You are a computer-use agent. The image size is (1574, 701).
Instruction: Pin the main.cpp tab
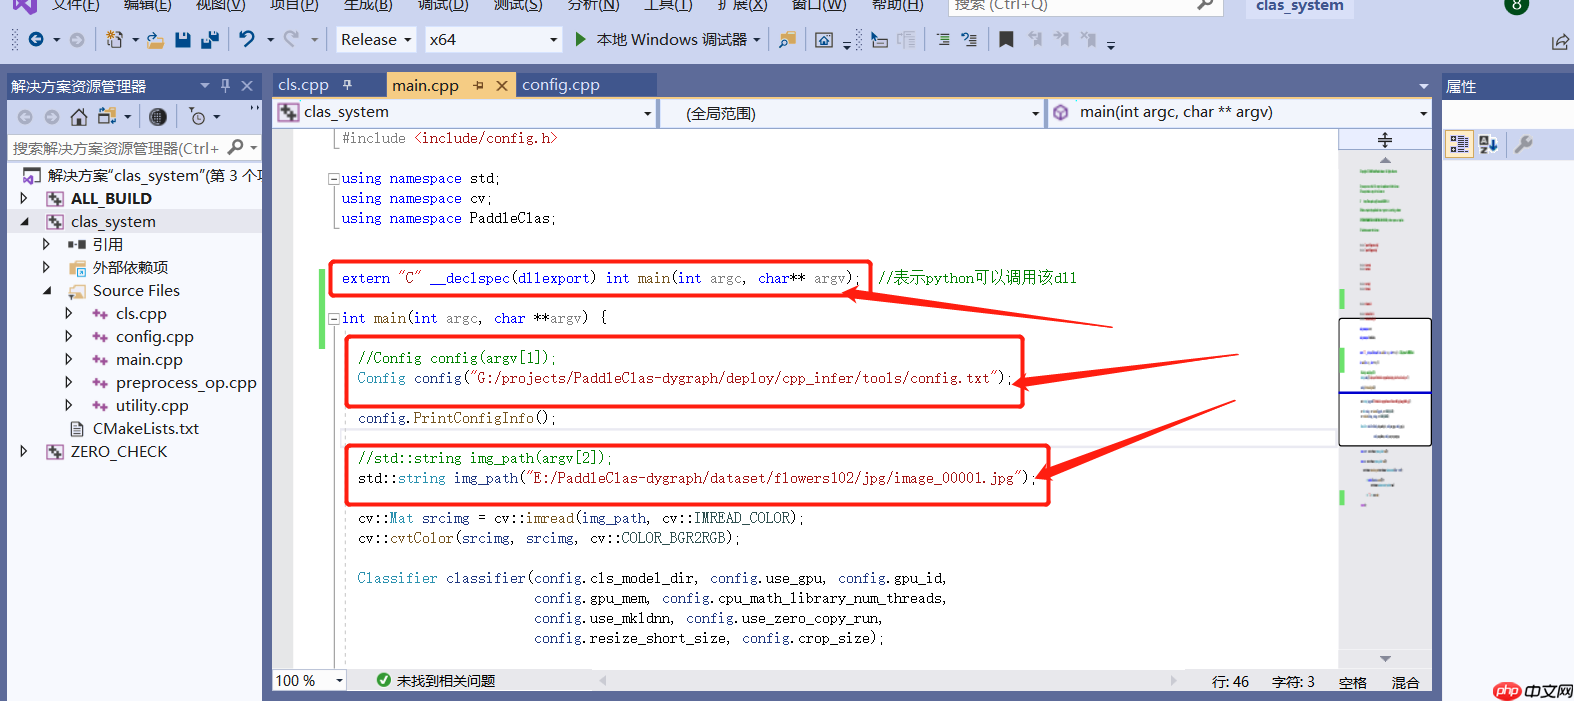[x=478, y=86]
